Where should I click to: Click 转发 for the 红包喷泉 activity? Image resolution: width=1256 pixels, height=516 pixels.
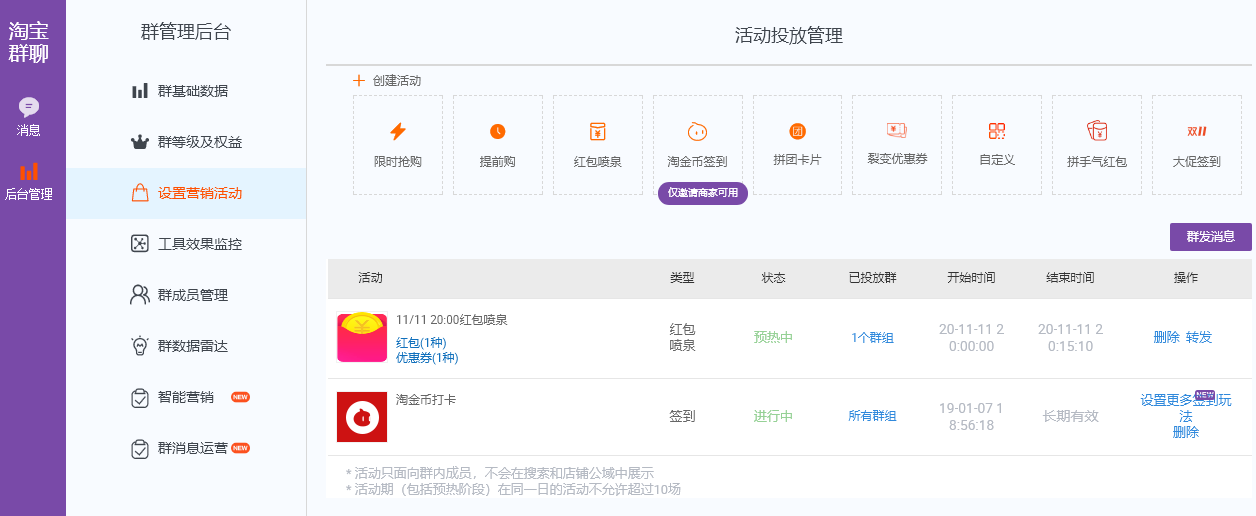pos(1199,337)
